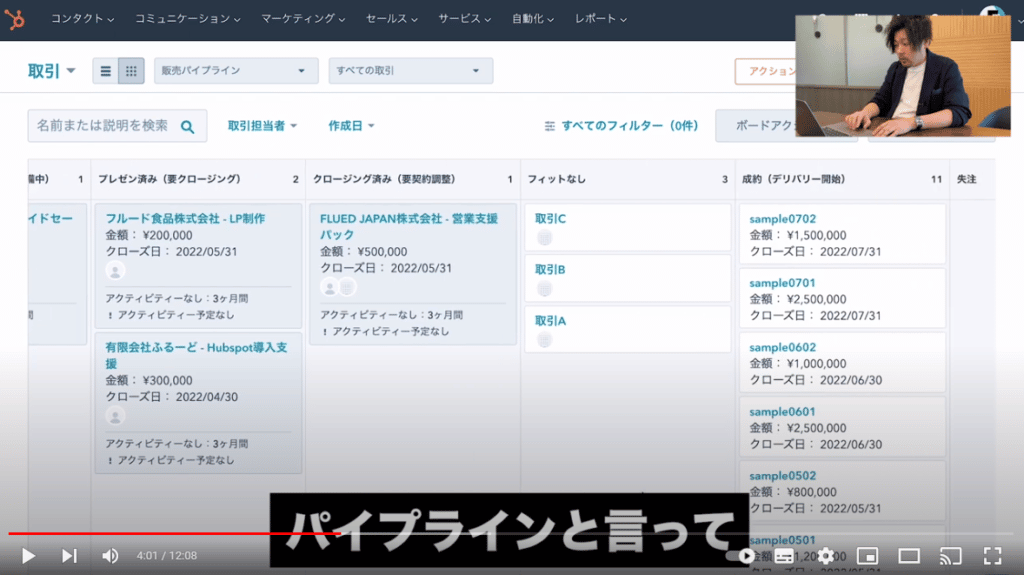Open the レポート menu
The image size is (1024, 575).
(600, 19)
